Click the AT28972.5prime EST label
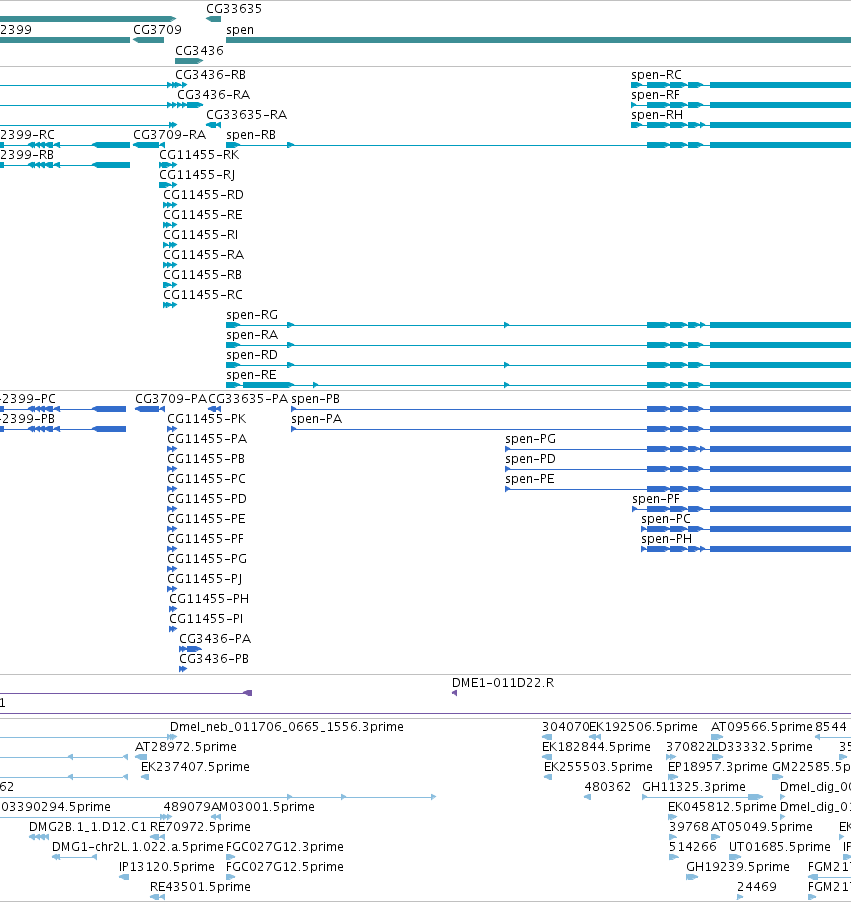Viewport: 851px width, 902px height. (x=186, y=747)
